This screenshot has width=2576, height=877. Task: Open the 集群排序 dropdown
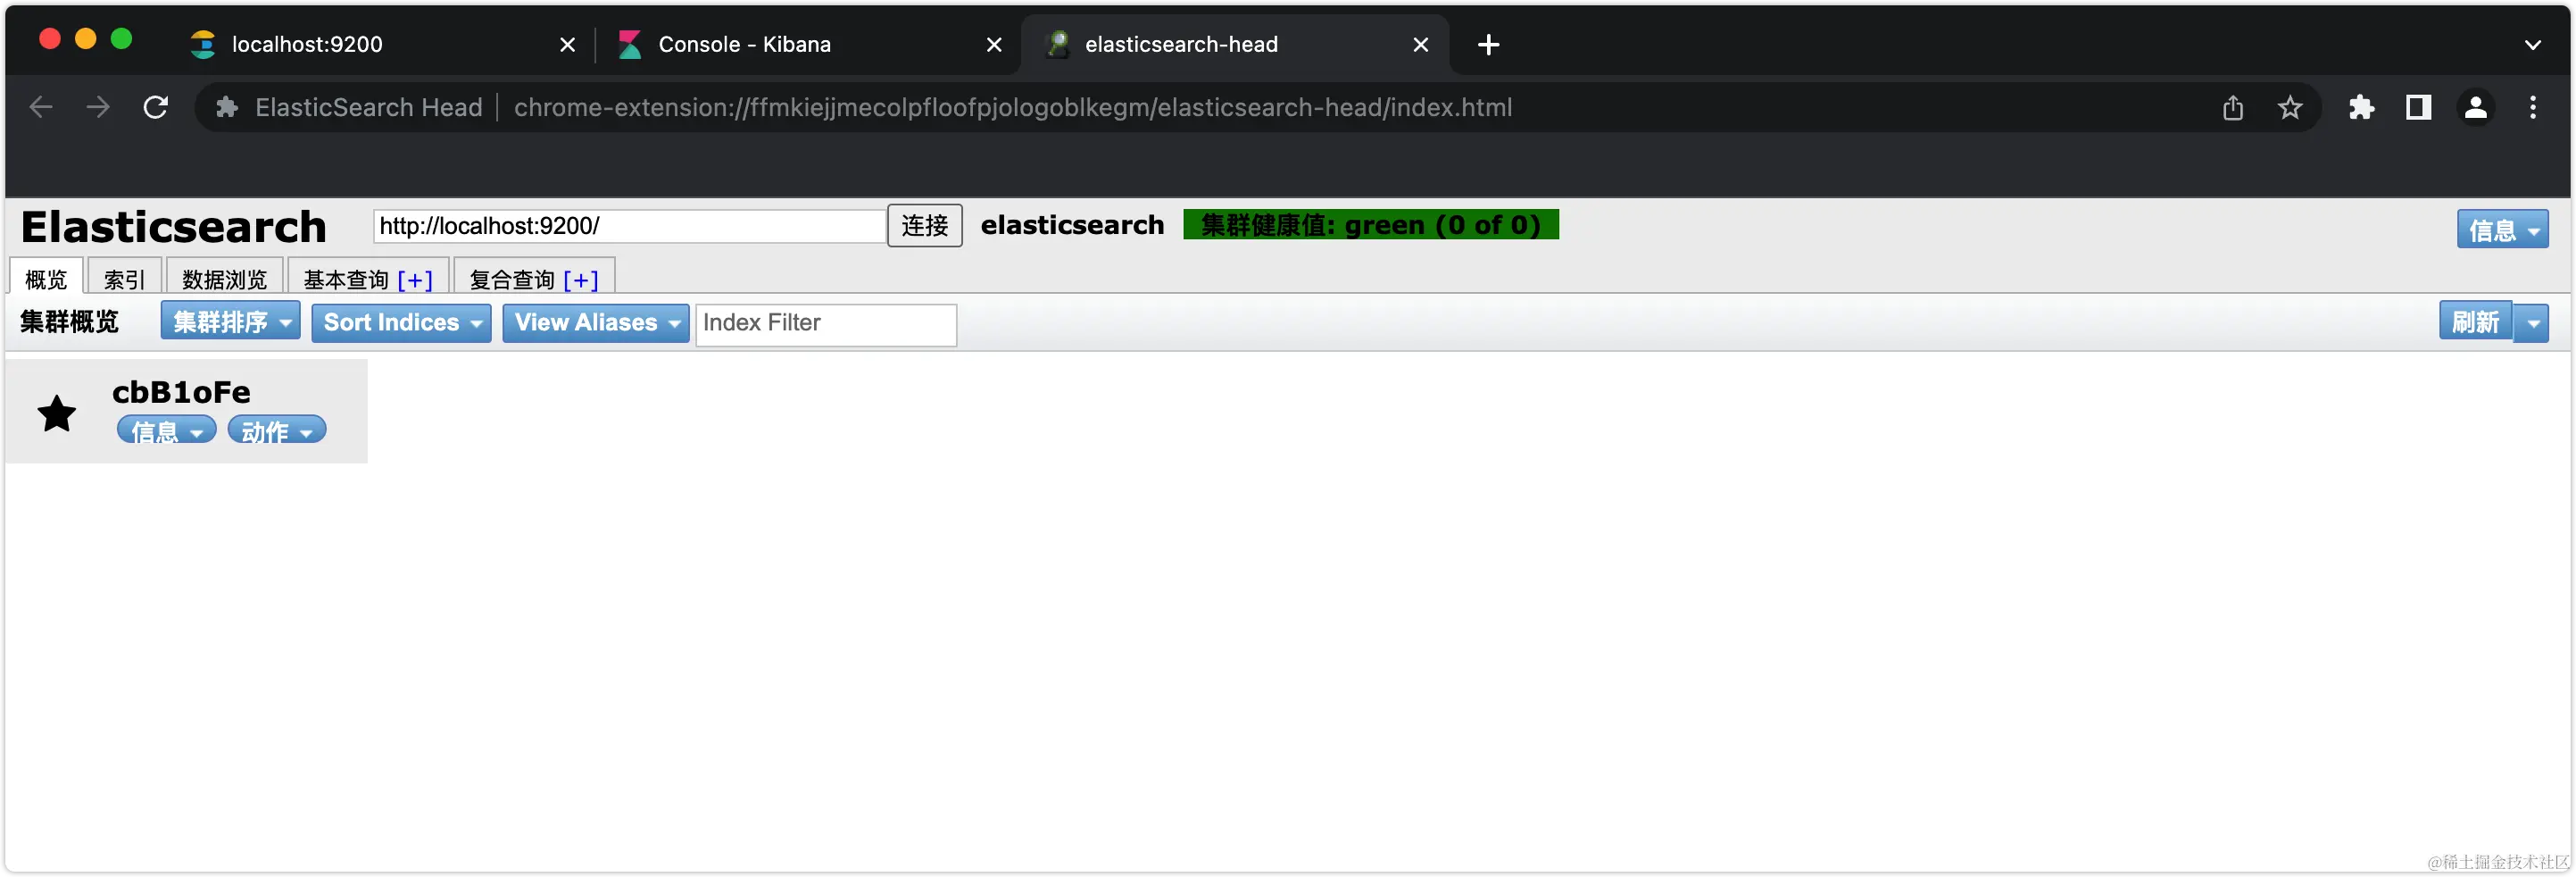[x=230, y=321]
